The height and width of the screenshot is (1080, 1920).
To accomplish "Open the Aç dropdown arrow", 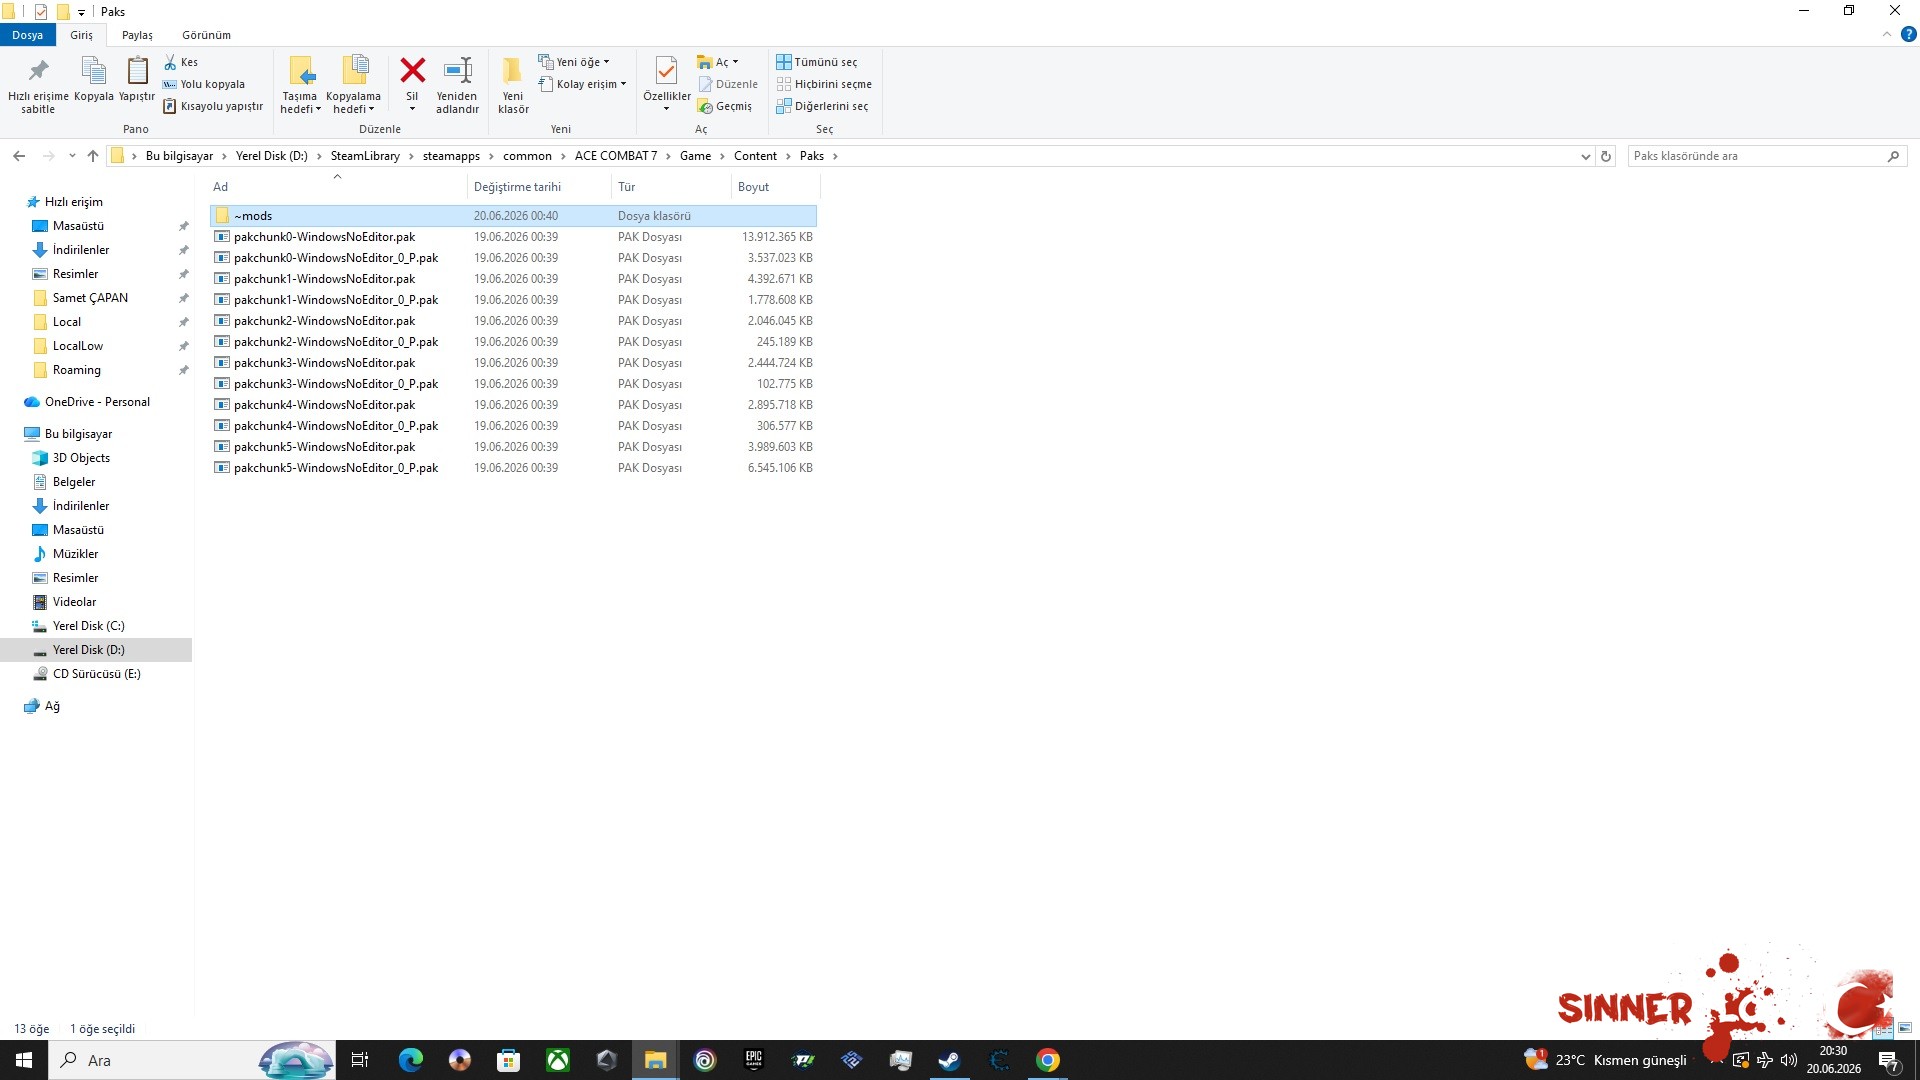I will [x=735, y=62].
